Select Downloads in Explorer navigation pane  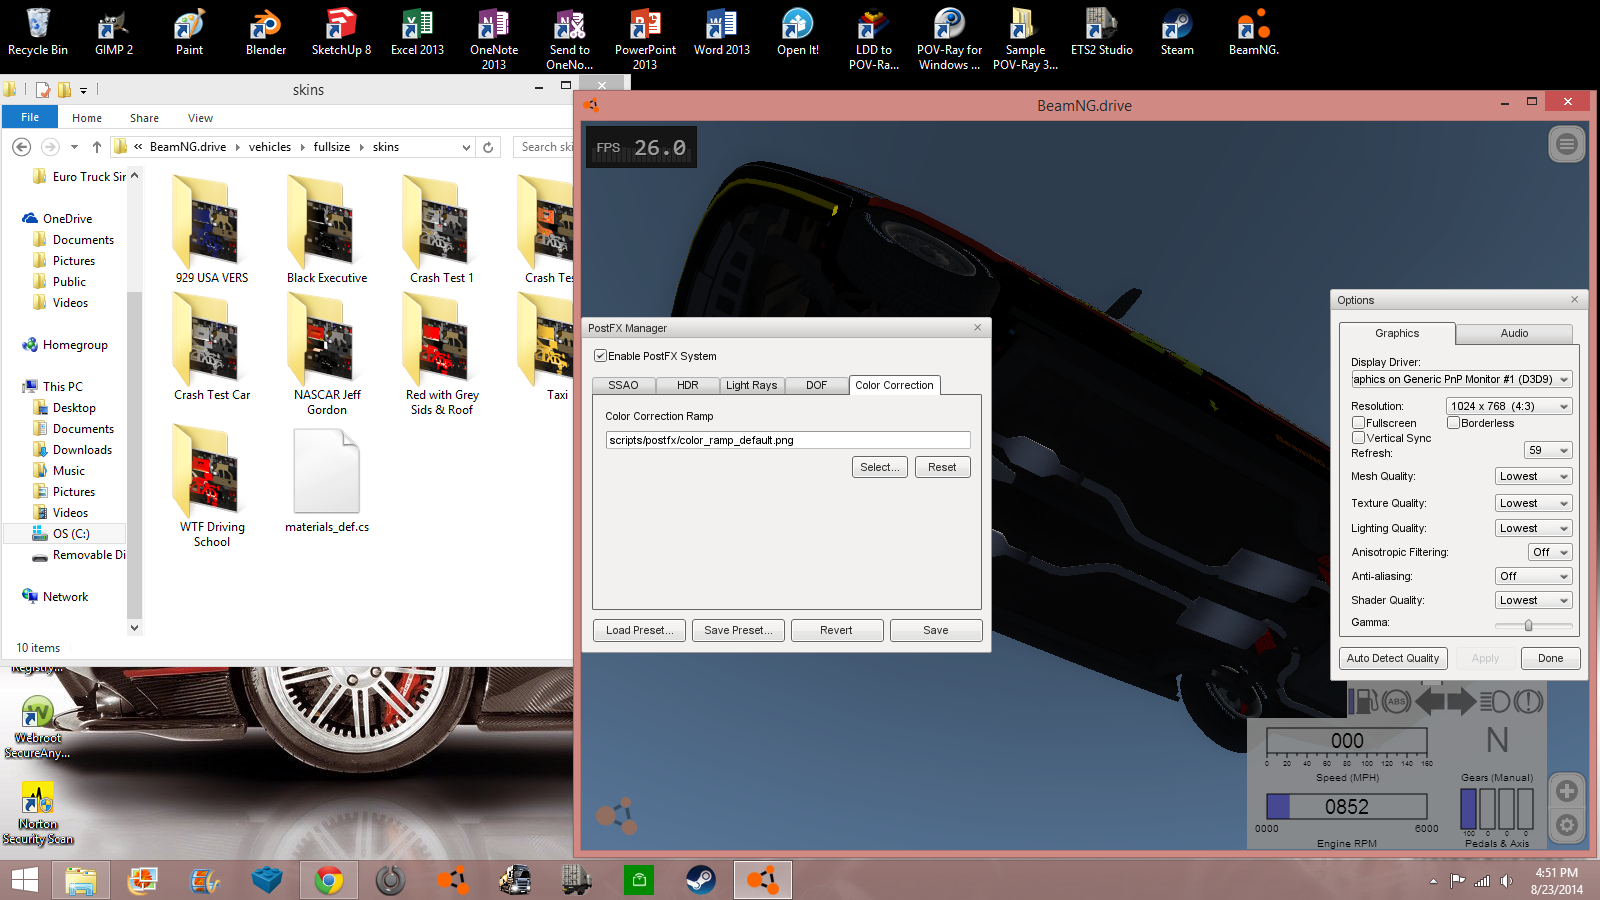click(82, 450)
